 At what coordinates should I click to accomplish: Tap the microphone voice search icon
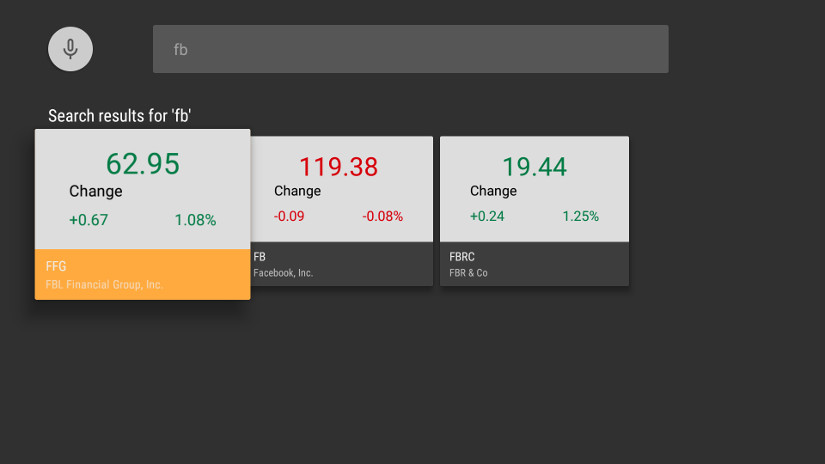coord(70,49)
